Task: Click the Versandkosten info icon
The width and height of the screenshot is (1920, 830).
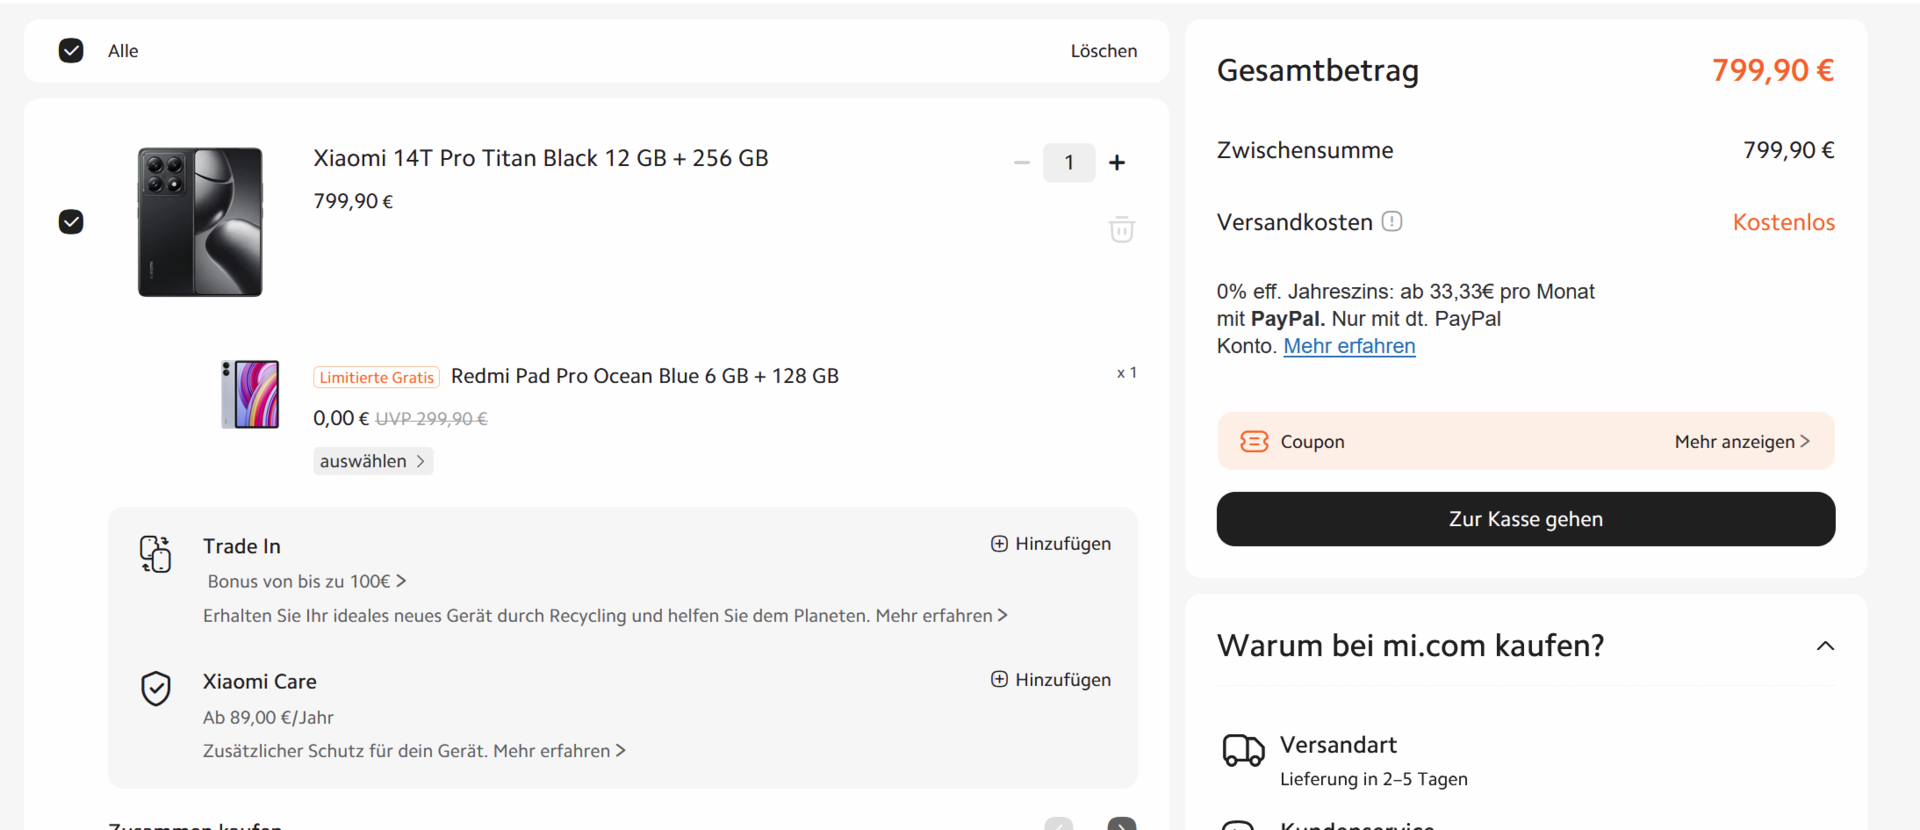Action: point(1392,221)
